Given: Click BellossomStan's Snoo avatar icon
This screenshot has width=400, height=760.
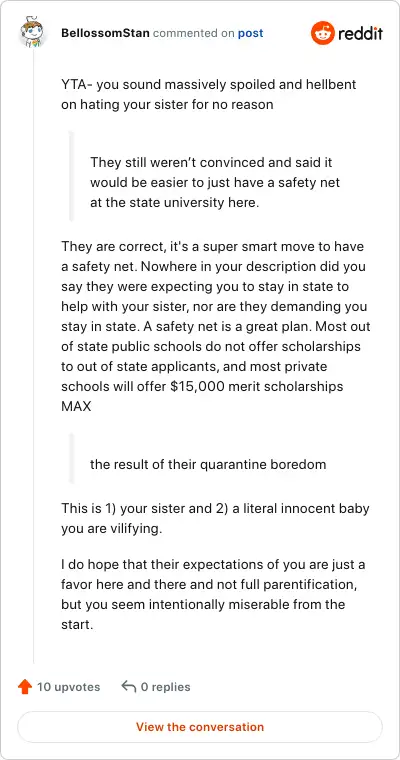Looking at the screenshot, I should (33, 32).
